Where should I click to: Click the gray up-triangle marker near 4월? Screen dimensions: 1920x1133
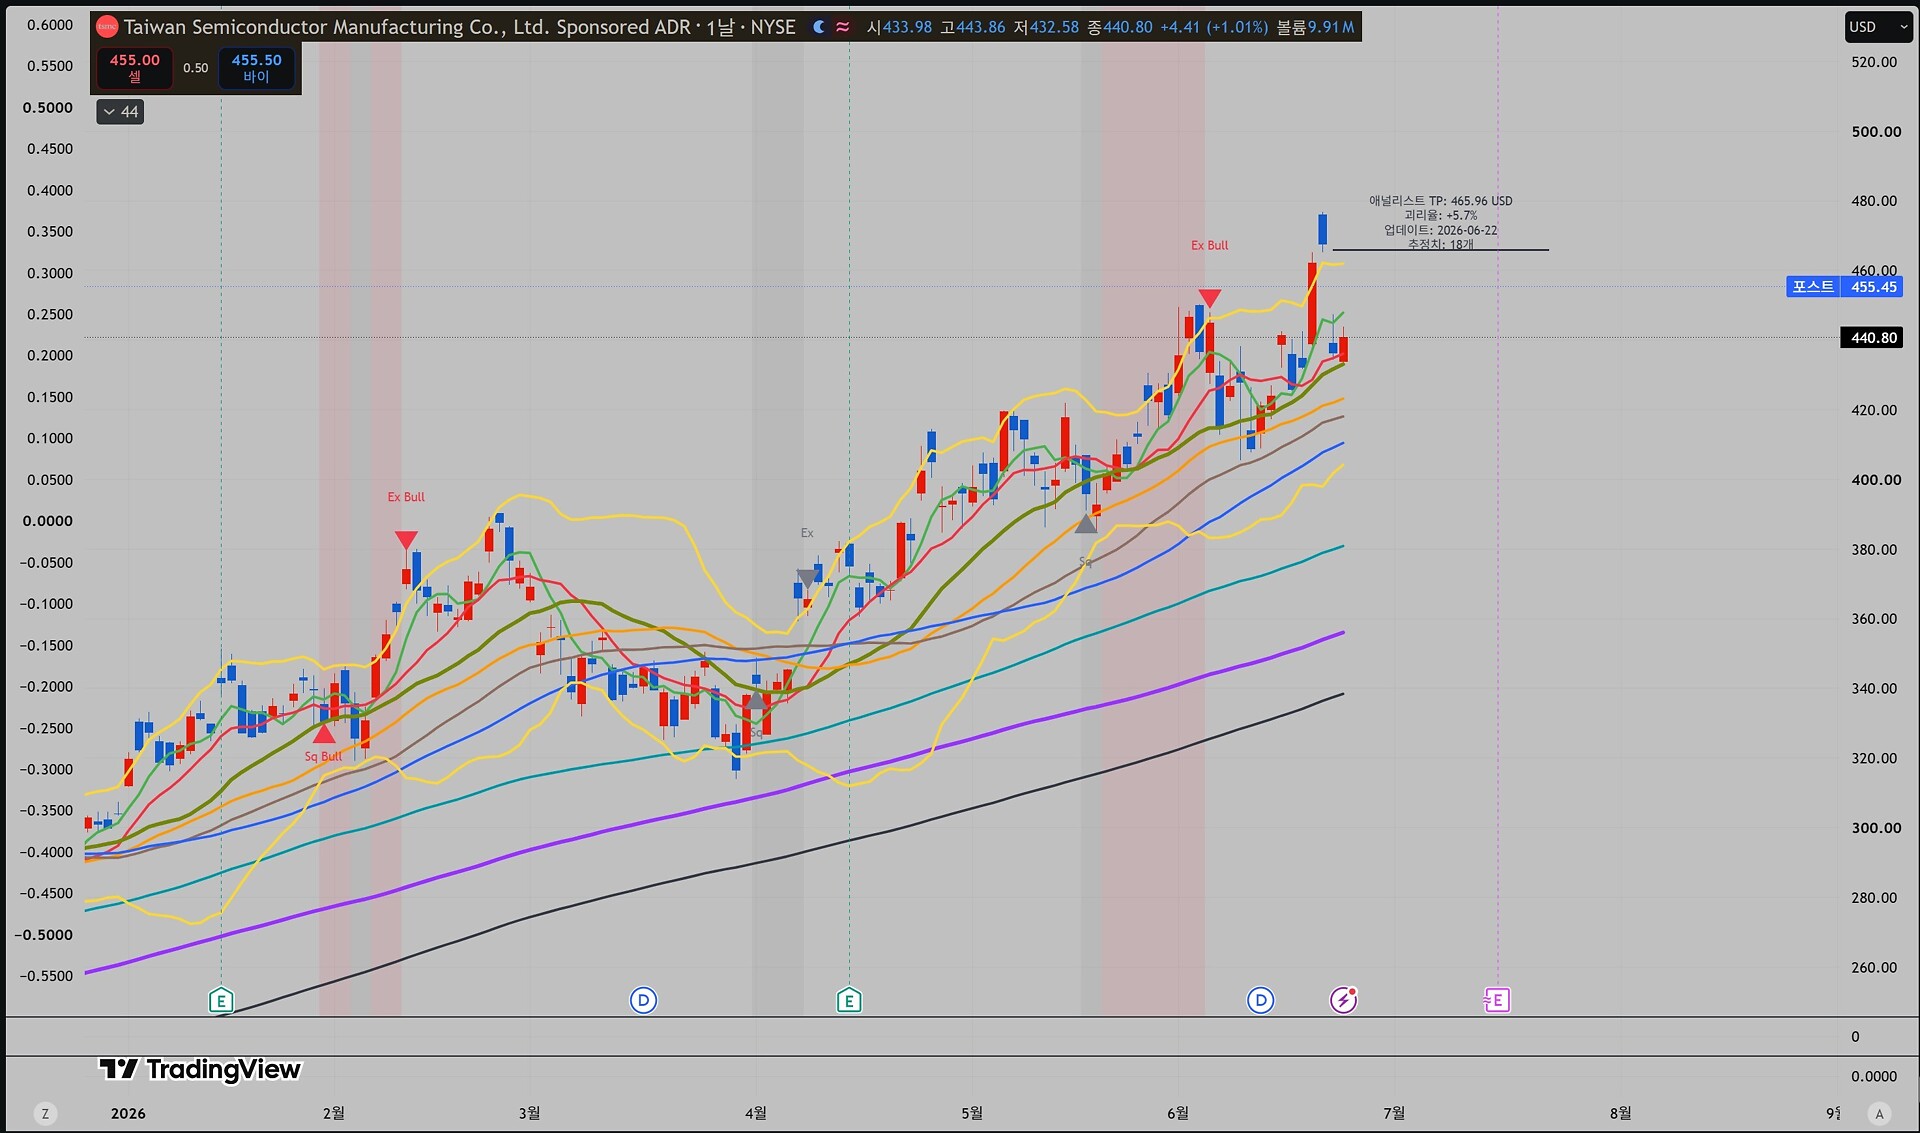click(757, 700)
